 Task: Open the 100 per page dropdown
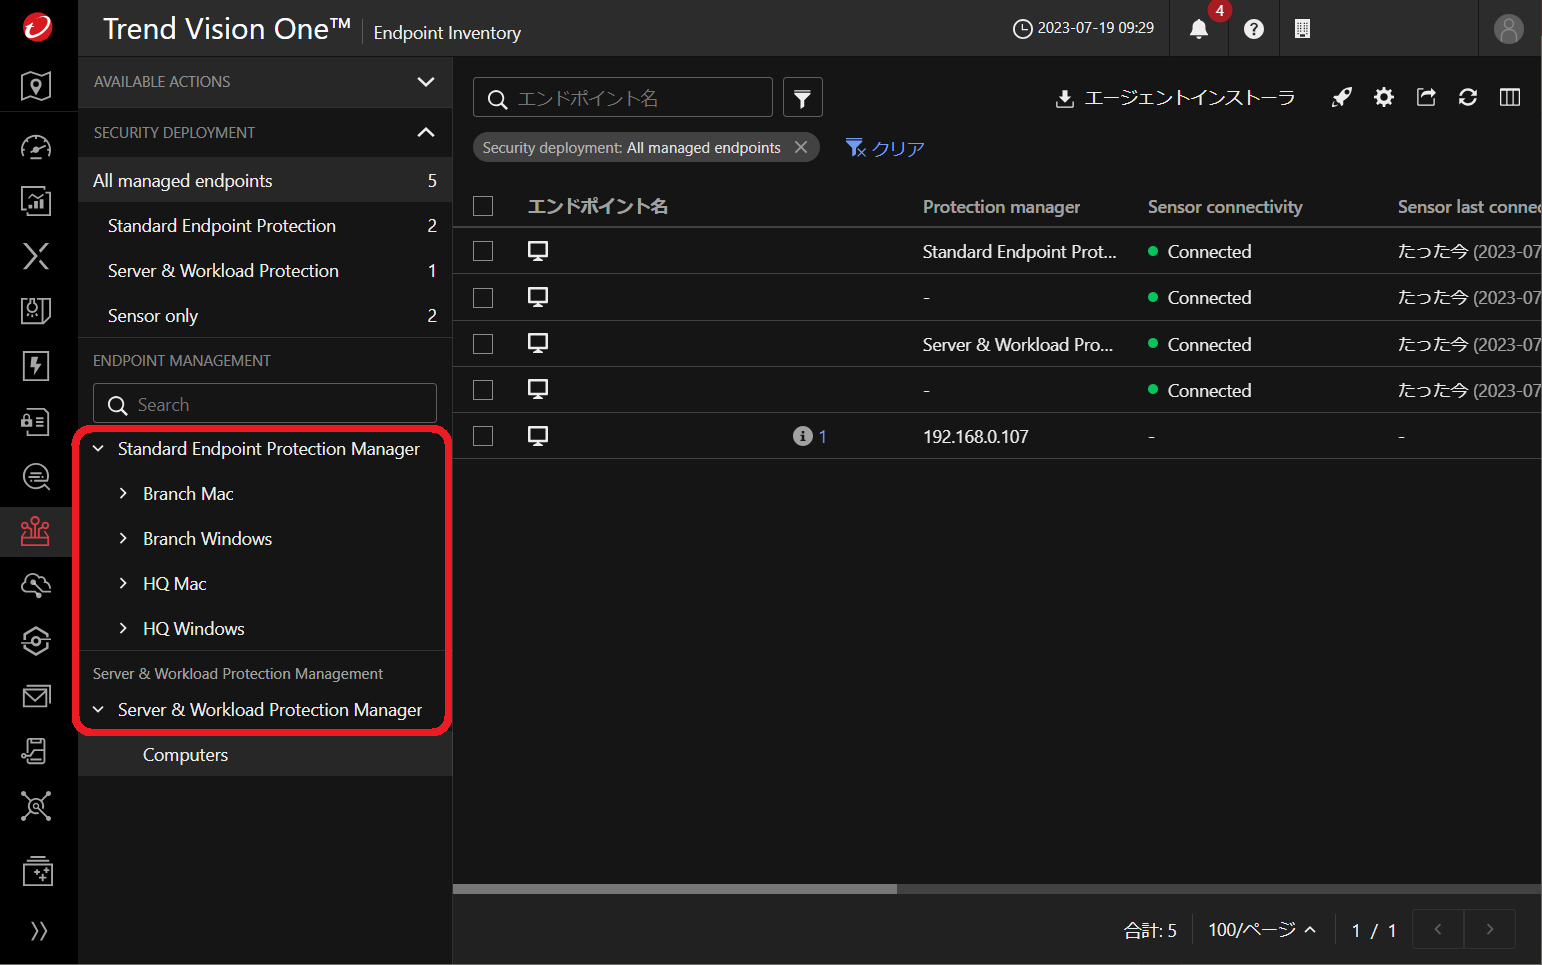(1261, 930)
